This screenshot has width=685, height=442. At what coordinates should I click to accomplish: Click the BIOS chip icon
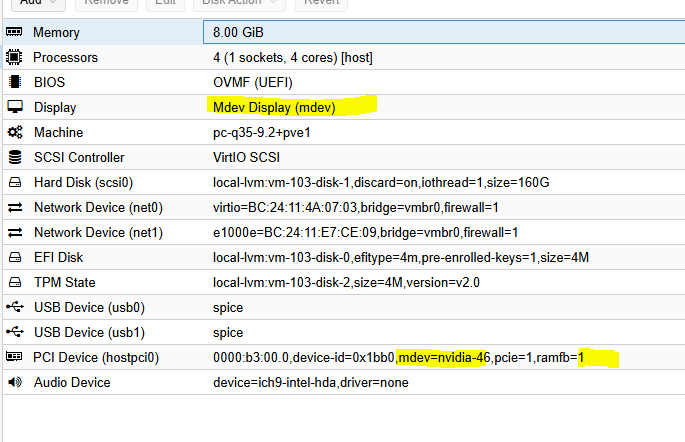[15, 83]
